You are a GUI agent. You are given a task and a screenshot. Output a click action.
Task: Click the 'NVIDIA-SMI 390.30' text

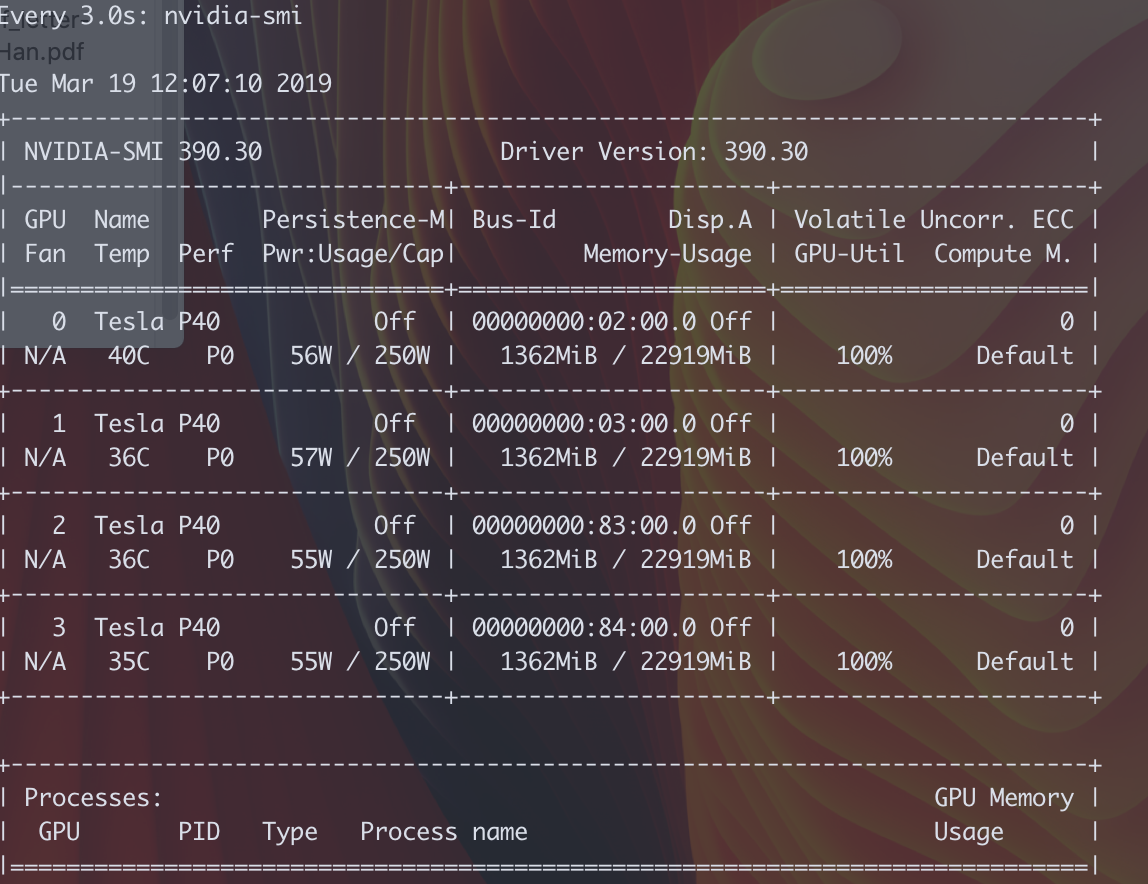coord(143,152)
